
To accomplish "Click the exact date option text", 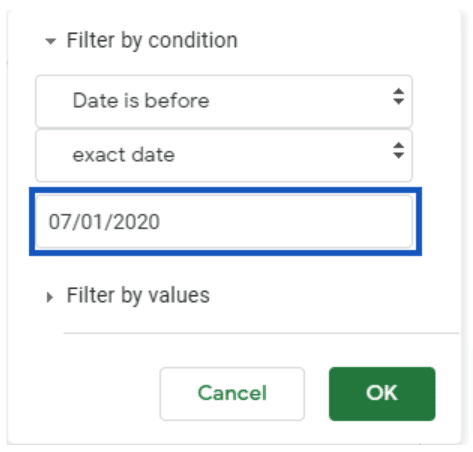I will (124, 155).
